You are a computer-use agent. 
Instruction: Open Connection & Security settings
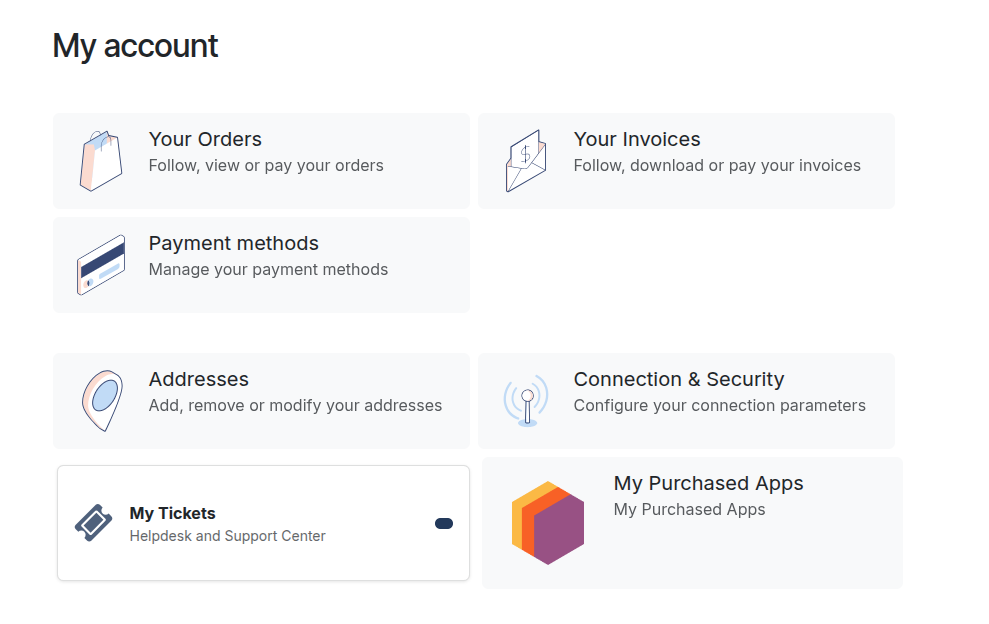686,400
